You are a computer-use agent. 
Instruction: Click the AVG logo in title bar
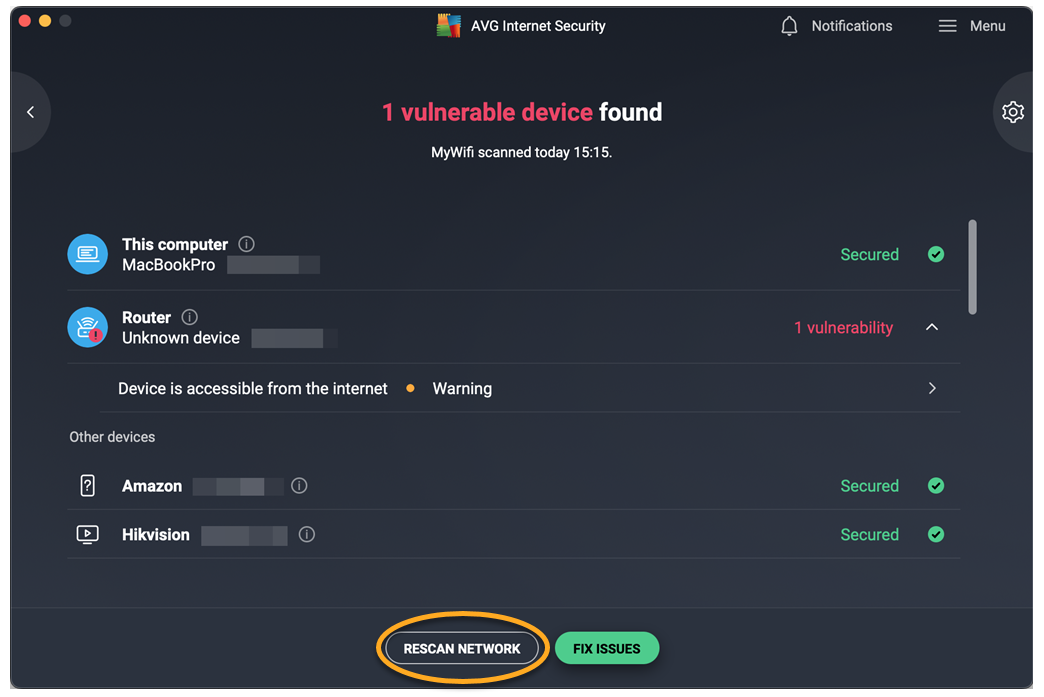pyautogui.click(x=449, y=26)
